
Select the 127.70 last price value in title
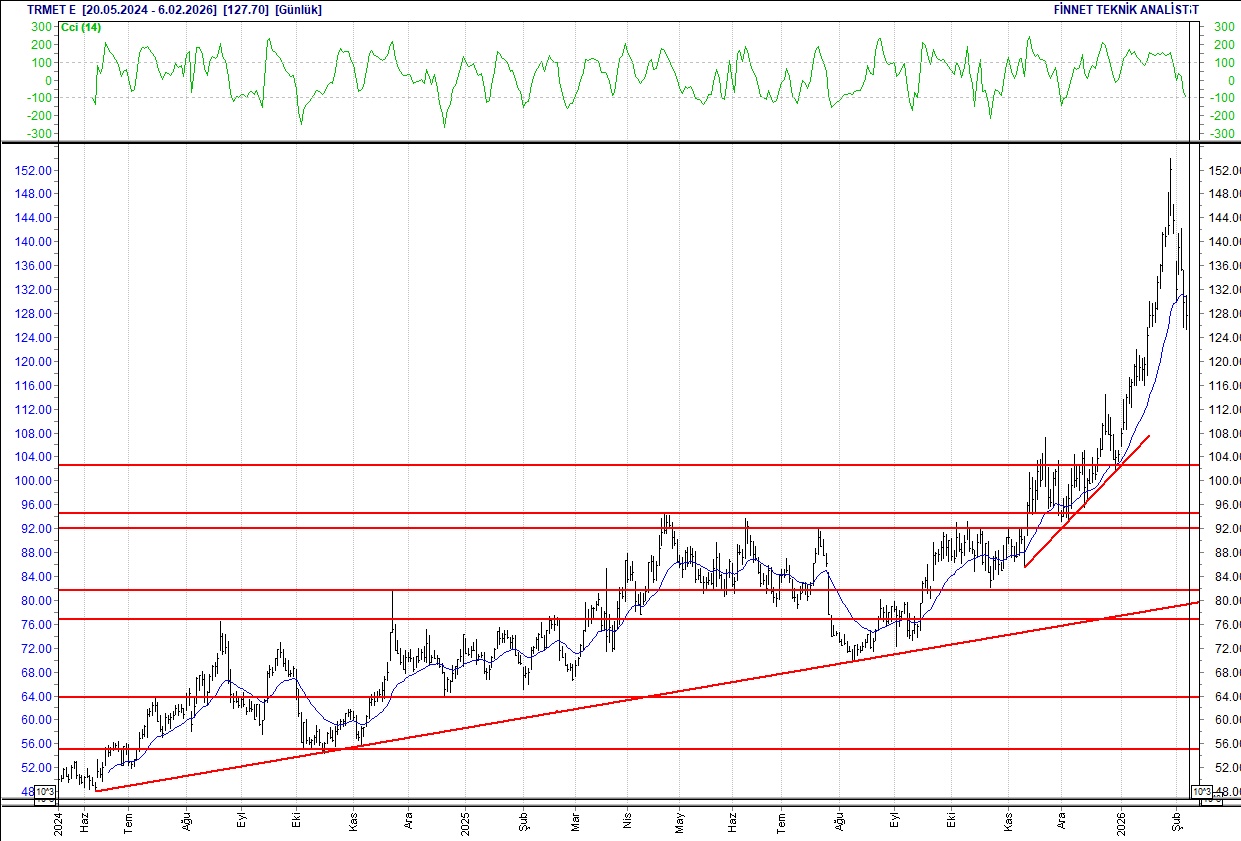(x=244, y=9)
